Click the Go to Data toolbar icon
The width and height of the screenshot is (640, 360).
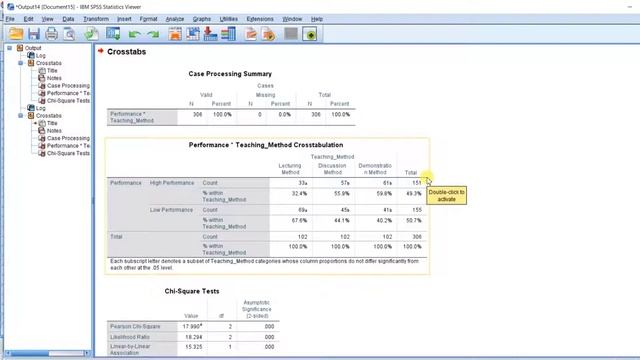[175, 34]
